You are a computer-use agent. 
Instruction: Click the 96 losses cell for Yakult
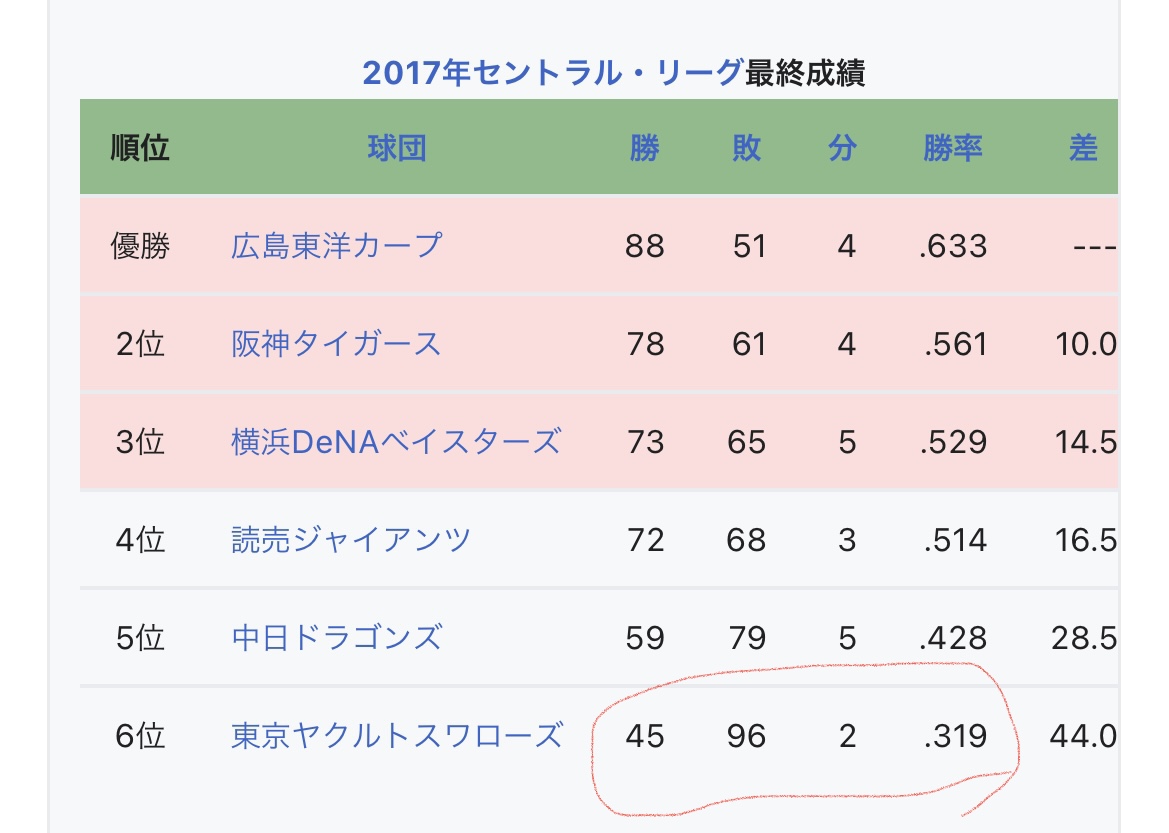click(x=746, y=737)
